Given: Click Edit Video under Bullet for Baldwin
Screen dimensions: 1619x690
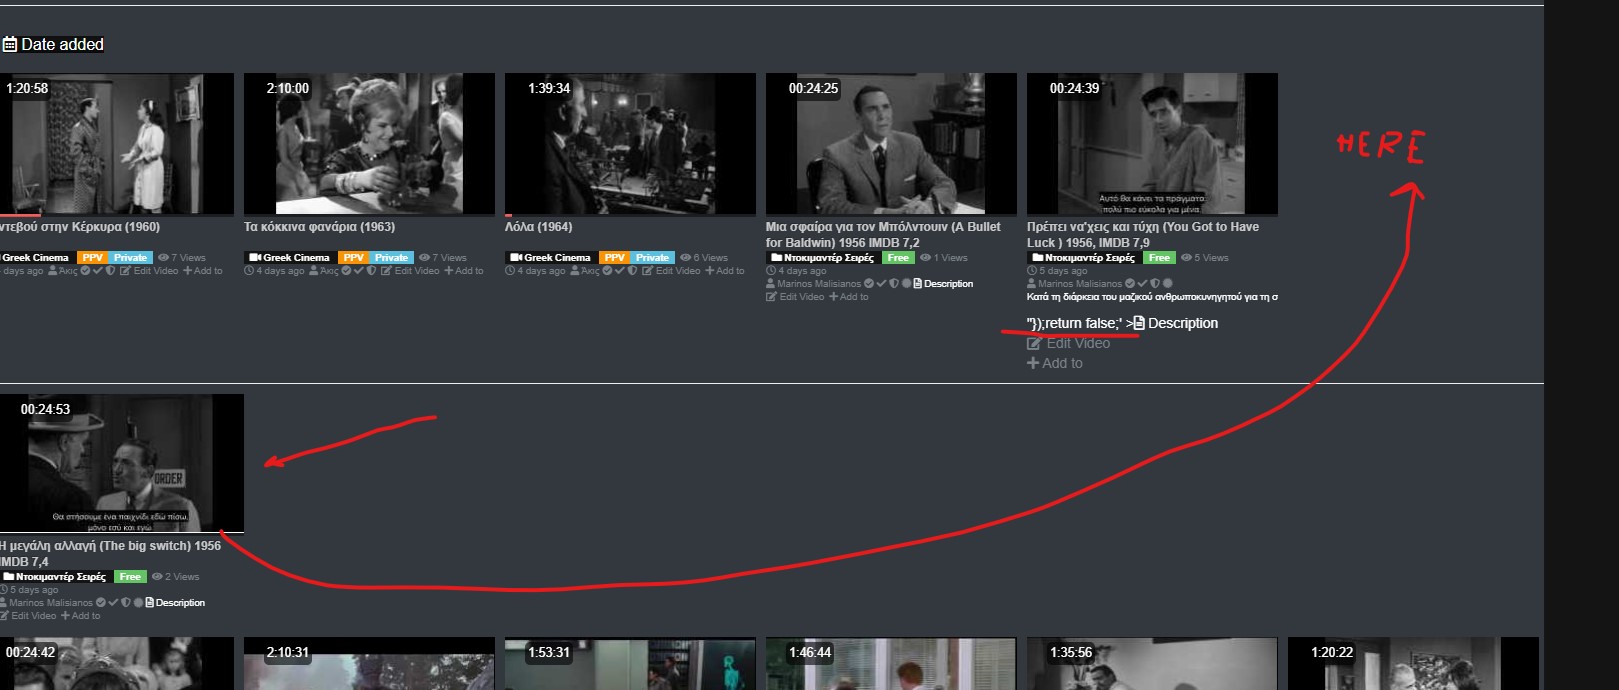Looking at the screenshot, I should coord(795,297).
